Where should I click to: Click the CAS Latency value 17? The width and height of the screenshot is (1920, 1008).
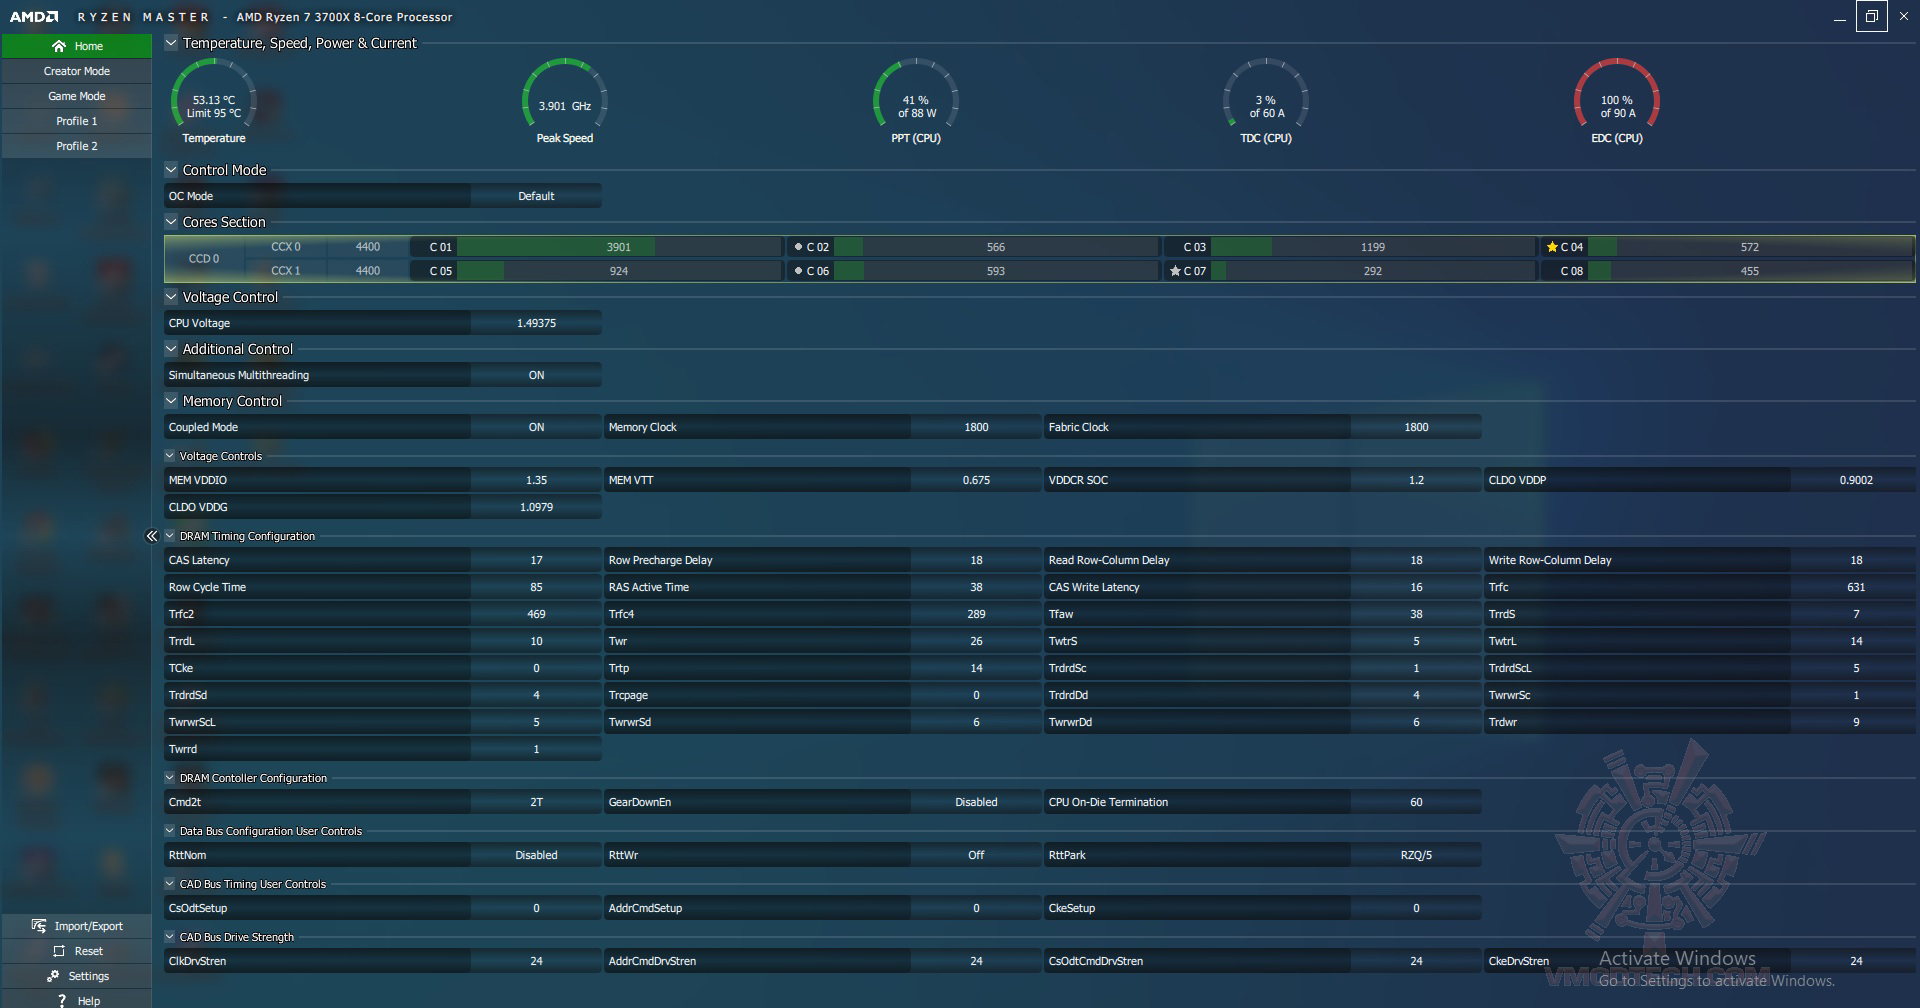[x=536, y=560]
